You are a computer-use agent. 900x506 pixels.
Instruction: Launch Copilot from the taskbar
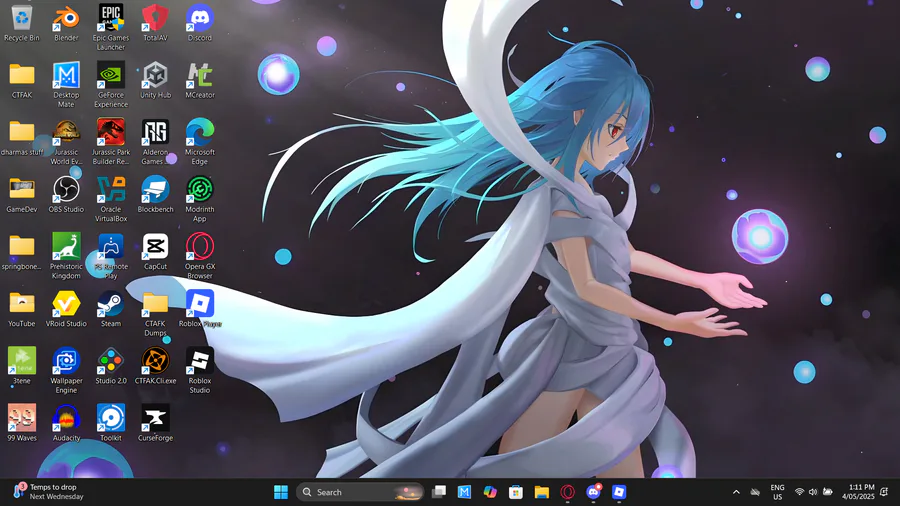[490, 492]
